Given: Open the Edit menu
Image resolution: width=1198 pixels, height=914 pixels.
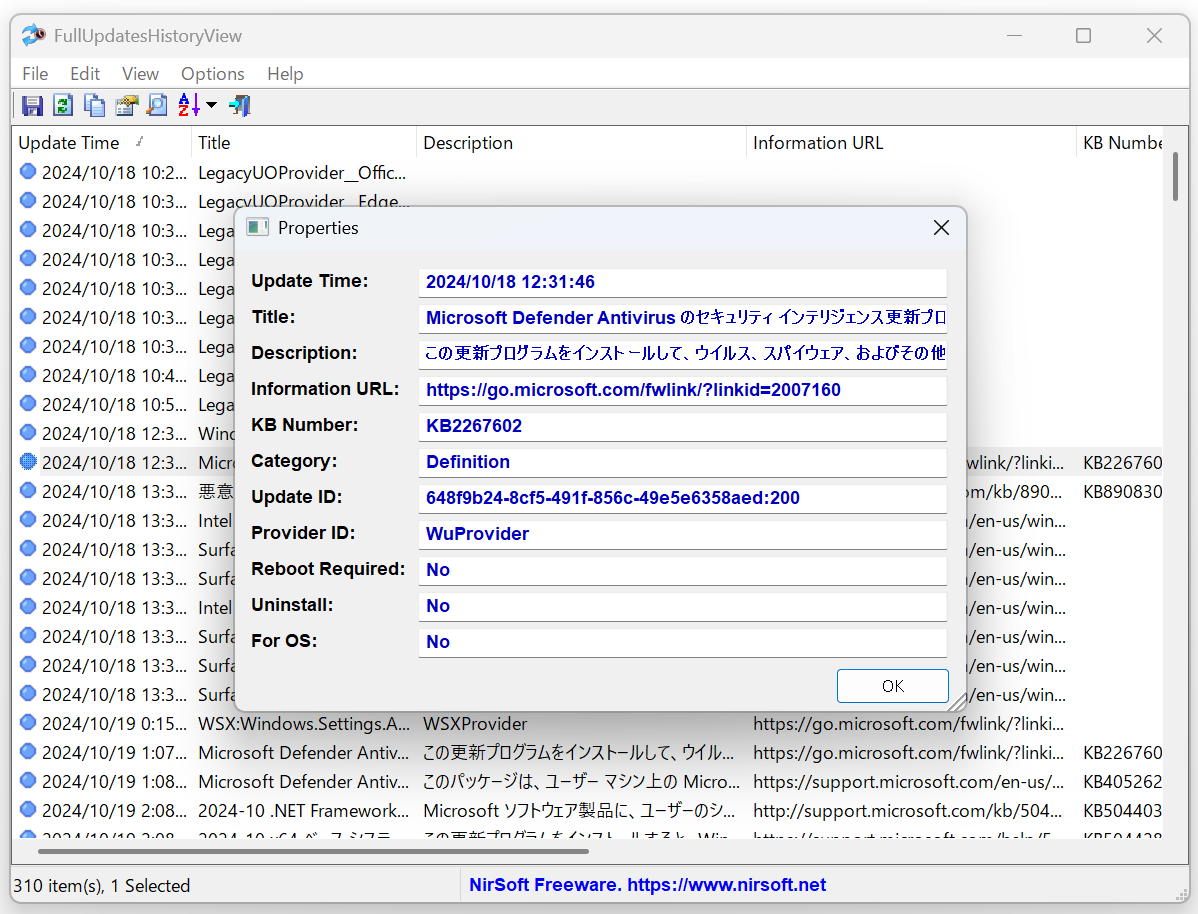Looking at the screenshot, I should tap(84, 73).
